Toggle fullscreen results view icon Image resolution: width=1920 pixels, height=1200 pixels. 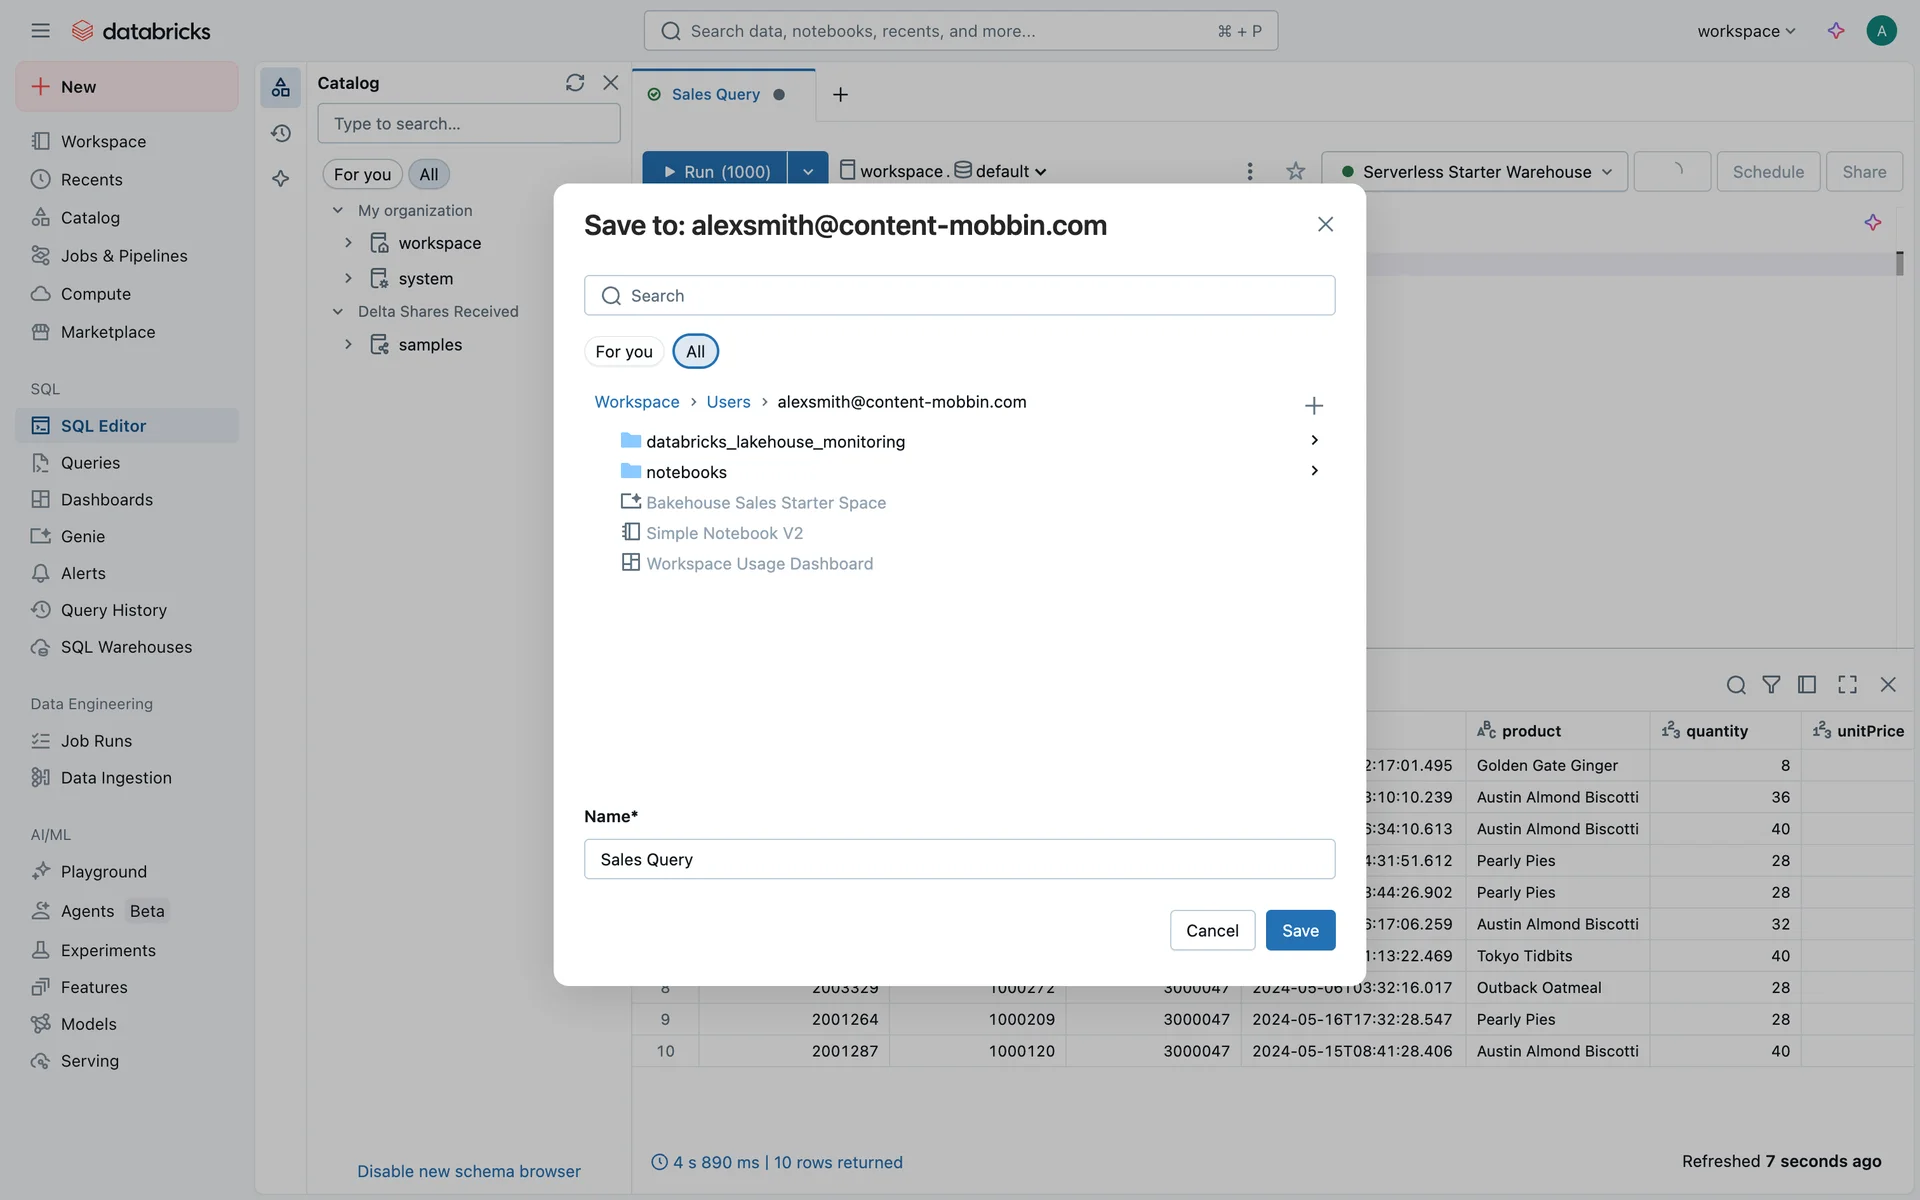pos(1847,684)
